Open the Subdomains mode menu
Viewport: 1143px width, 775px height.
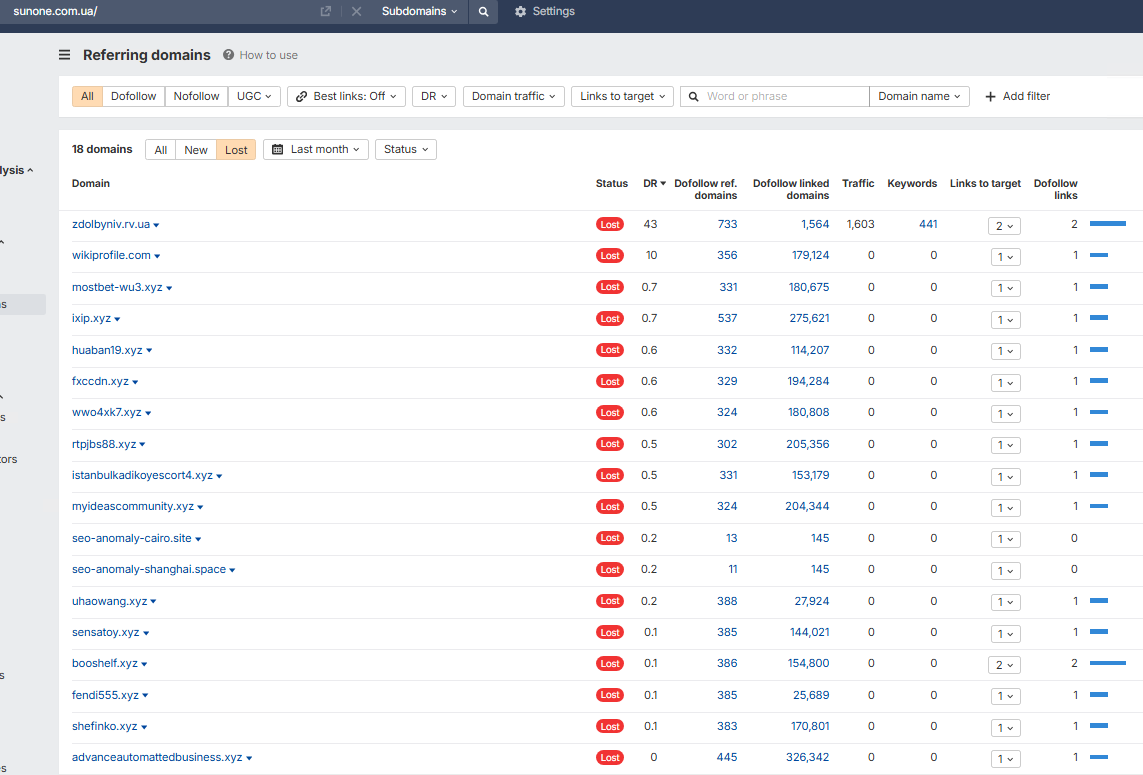coord(419,12)
